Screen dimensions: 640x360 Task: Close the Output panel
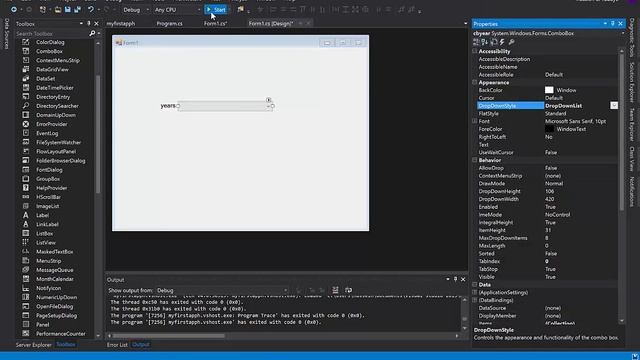click(463, 280)
